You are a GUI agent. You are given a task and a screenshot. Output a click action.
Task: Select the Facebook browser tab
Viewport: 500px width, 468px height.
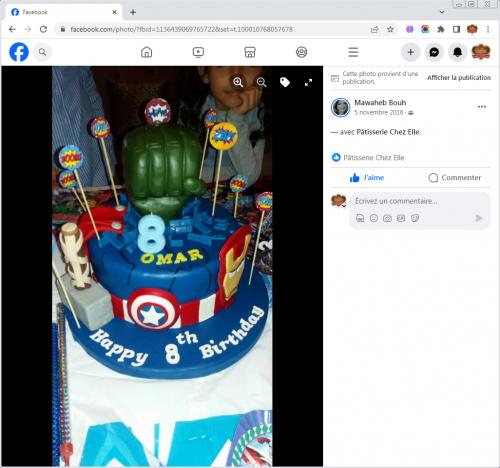(x=63, y=12)
